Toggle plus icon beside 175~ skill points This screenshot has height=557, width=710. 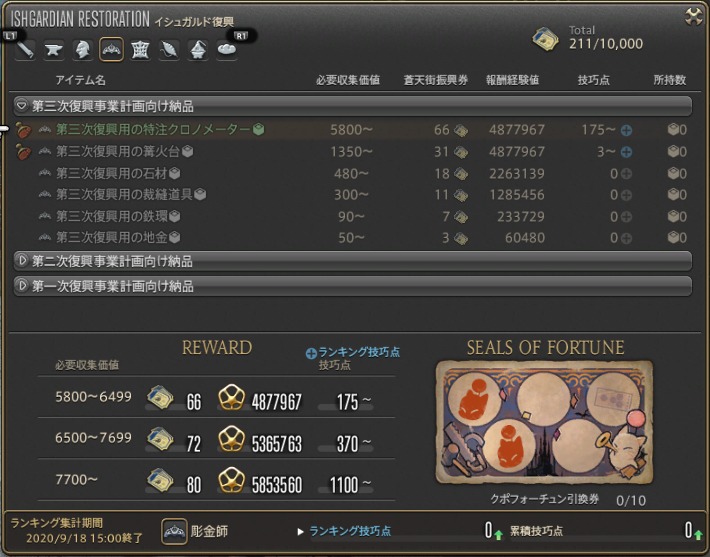pos(627,131)
